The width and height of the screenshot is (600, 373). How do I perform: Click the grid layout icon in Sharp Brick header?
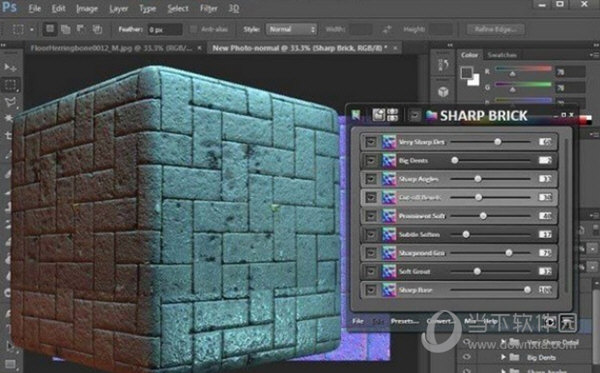pos(393,115)
